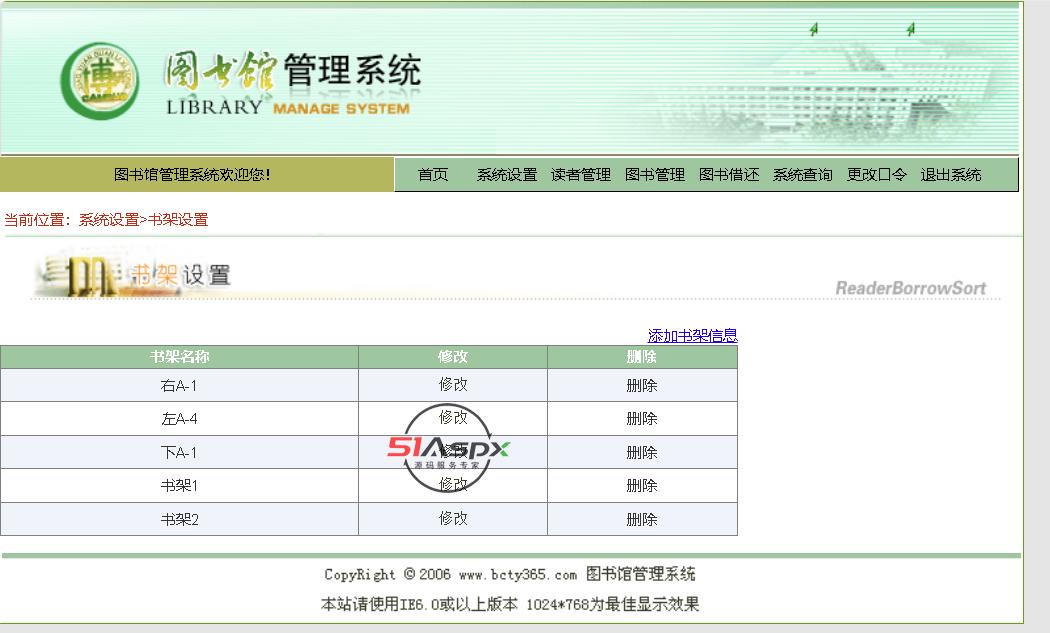The height and width of the screenshot is (633, 1050).
Task: Open the 首页 menu item
Action: pyautogui.click(x=433, y=175)
